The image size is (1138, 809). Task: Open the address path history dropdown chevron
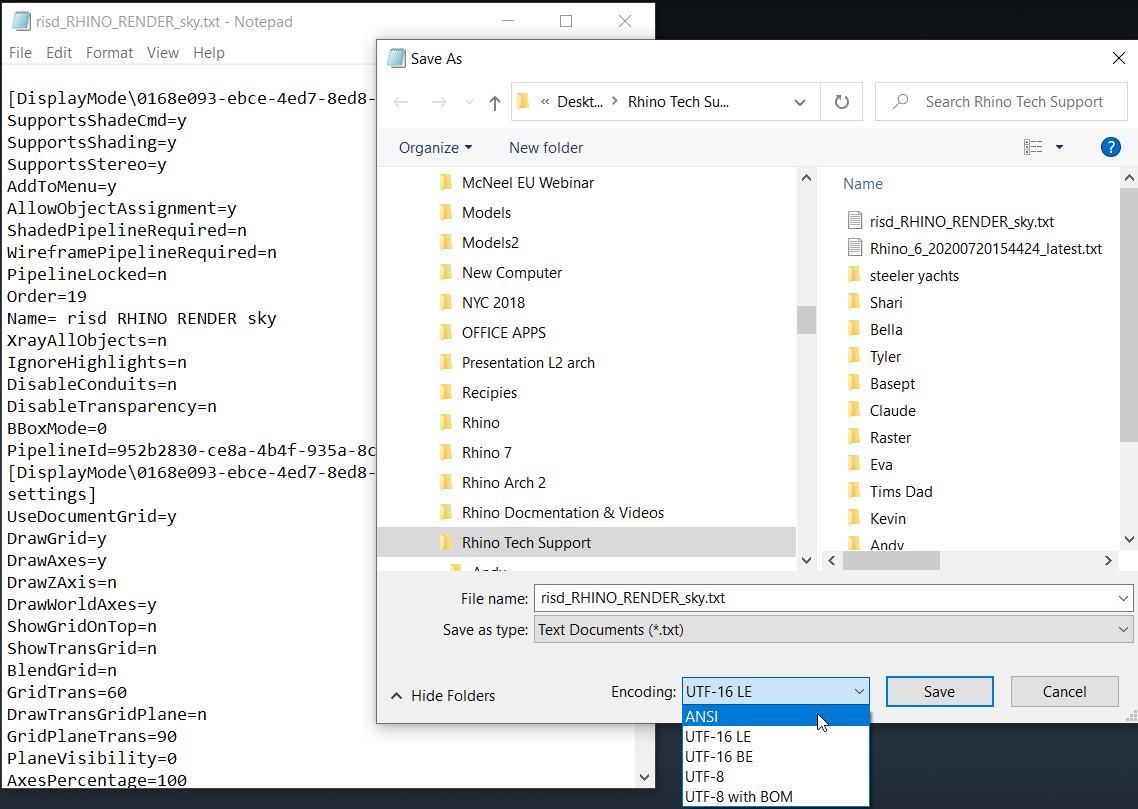pyautogui.click(x=800, y=102)
